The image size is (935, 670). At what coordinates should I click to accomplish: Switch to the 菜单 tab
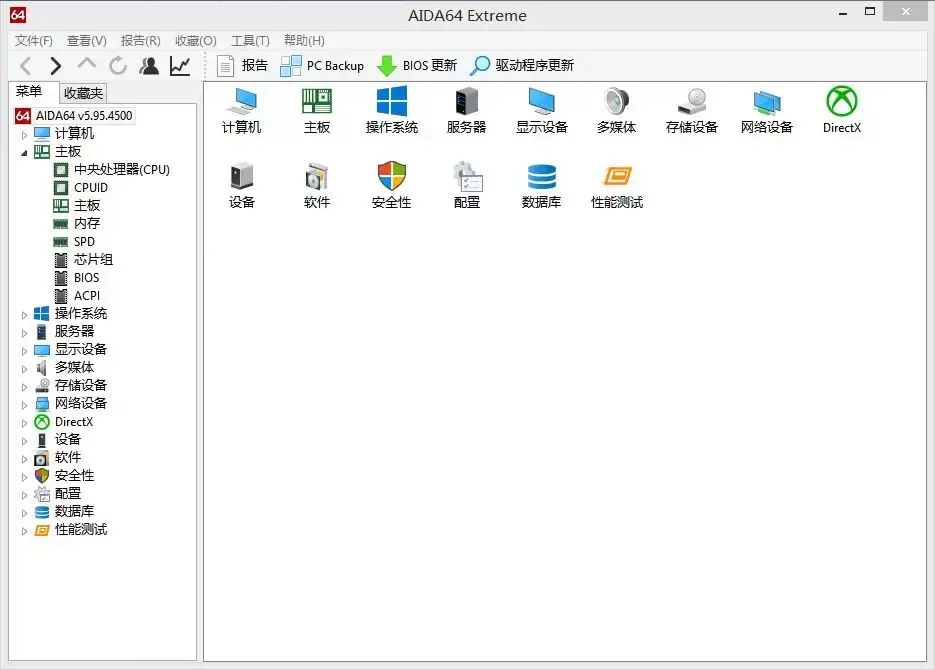[29, 91]
